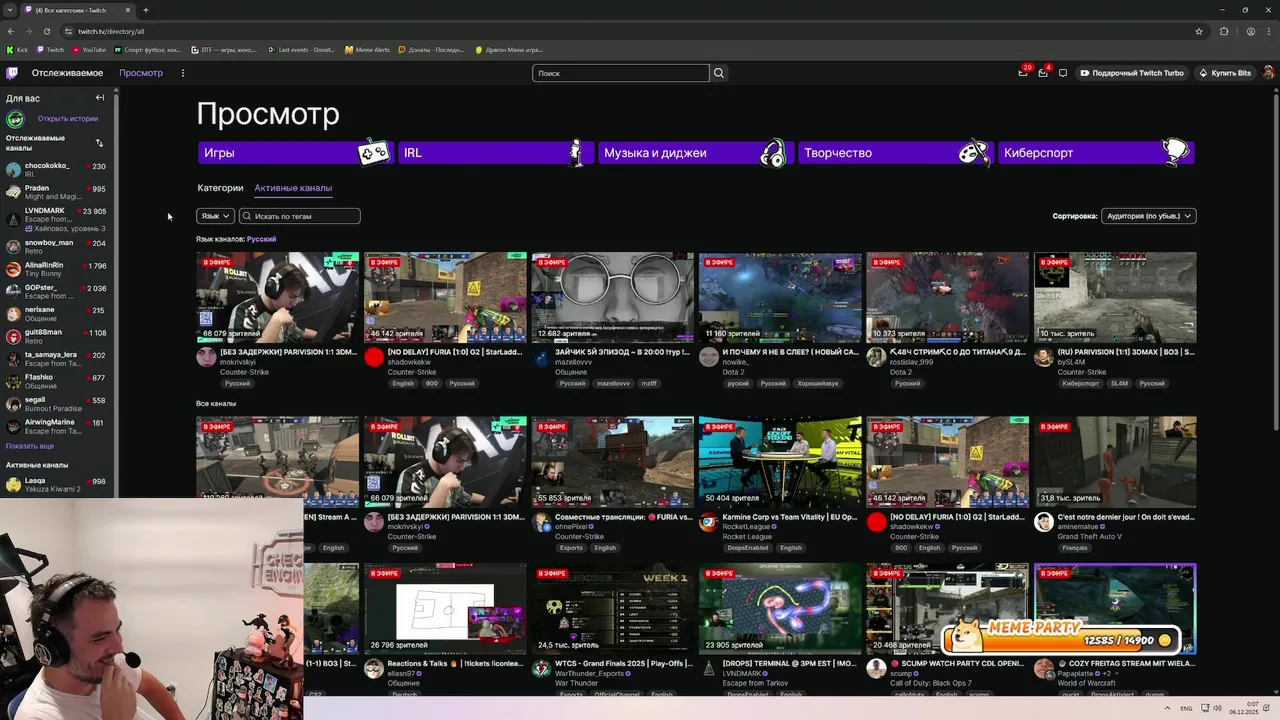Open the shadowkekw red channel avatar
Image resolution: width=1280 pixels, height=720 pixels.
(x=374, y=357)
